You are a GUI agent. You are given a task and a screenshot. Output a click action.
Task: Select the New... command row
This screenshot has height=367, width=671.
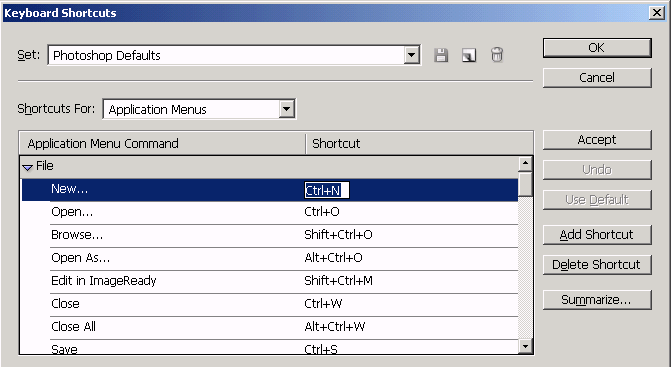click(270, 190)
